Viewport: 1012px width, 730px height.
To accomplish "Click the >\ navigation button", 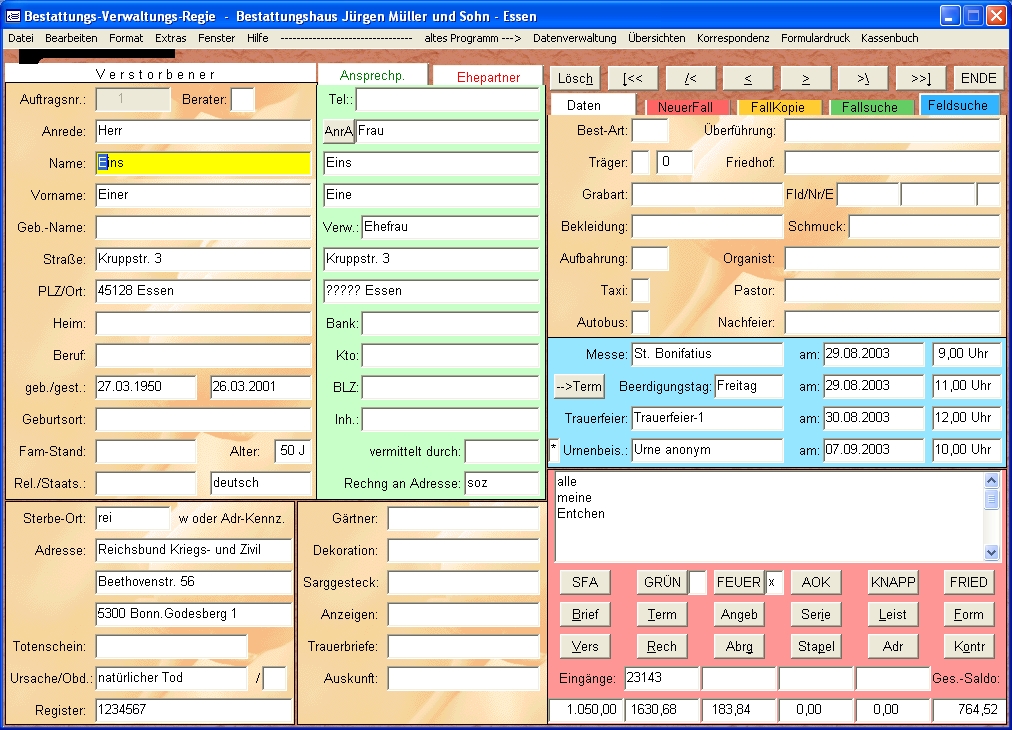I will tap(863, 79).
